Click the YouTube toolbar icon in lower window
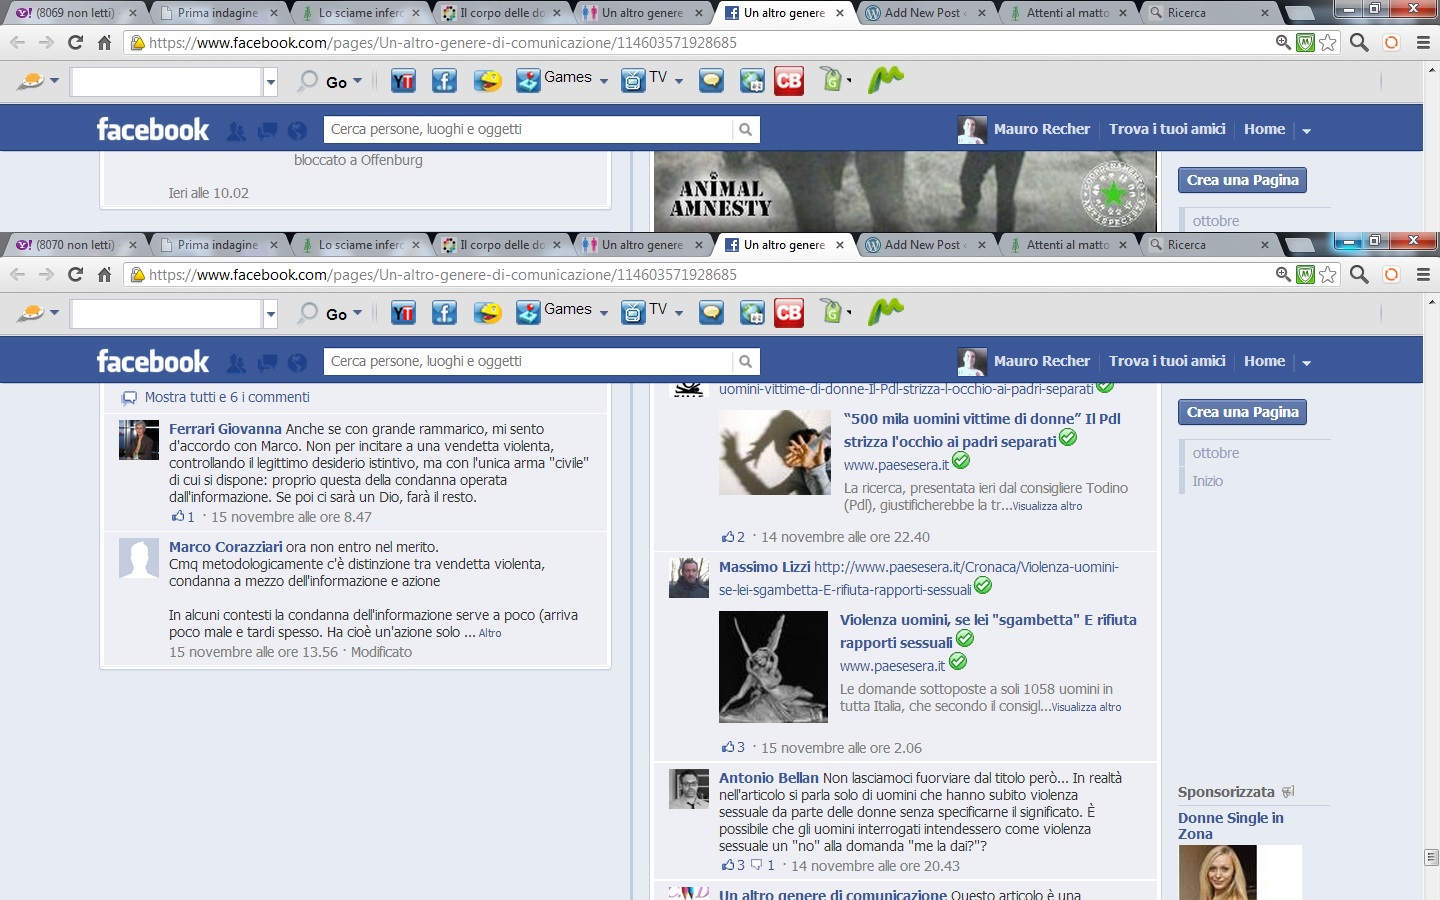 pos(403,313)
